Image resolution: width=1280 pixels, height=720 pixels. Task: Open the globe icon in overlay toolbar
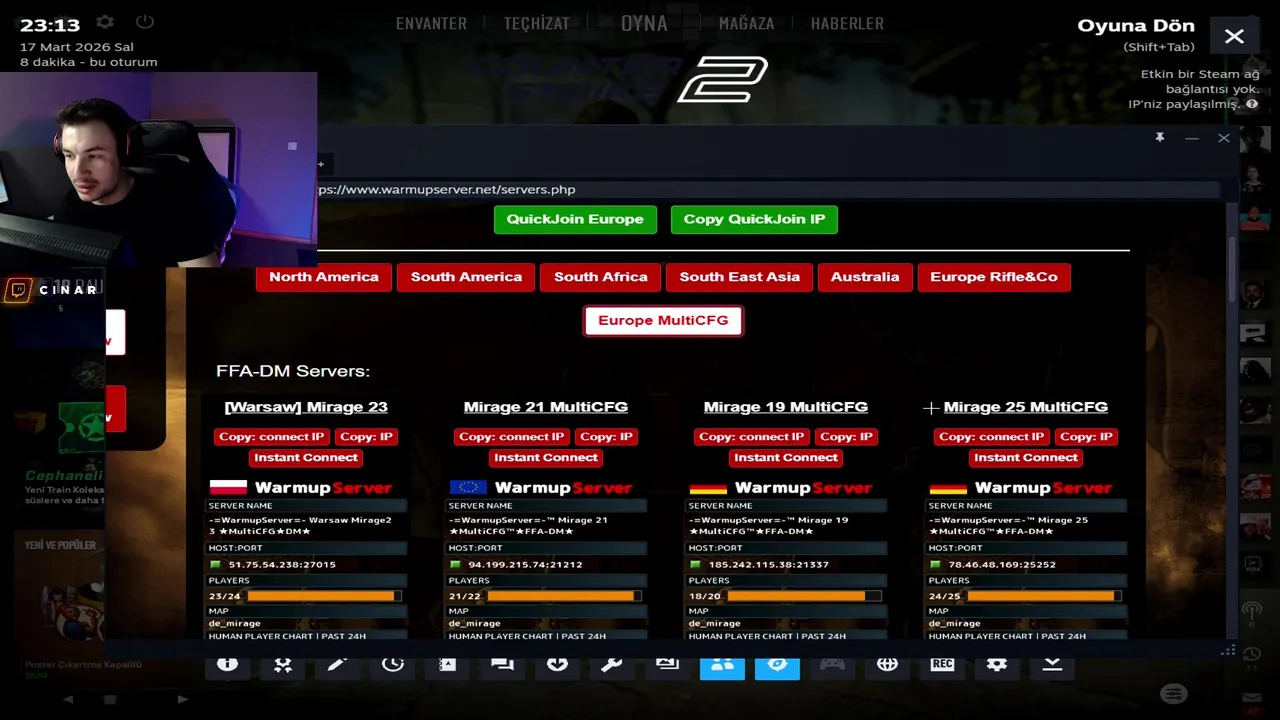[887, 664]
